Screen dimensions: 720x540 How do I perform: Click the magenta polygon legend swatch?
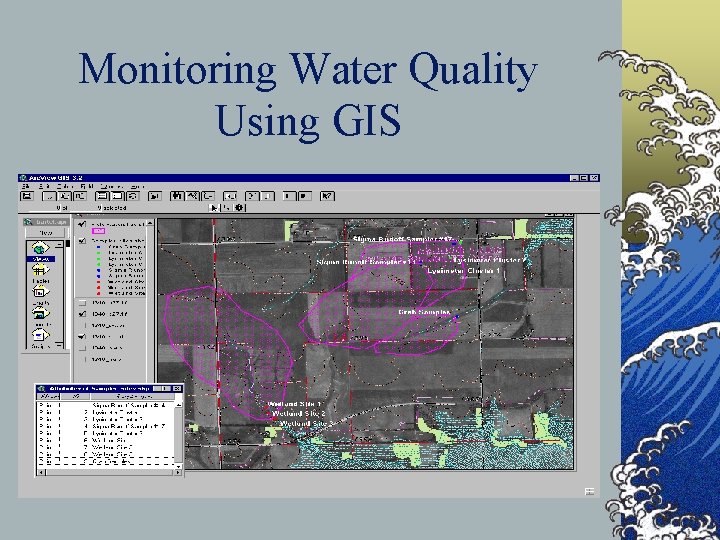[99, 231]
